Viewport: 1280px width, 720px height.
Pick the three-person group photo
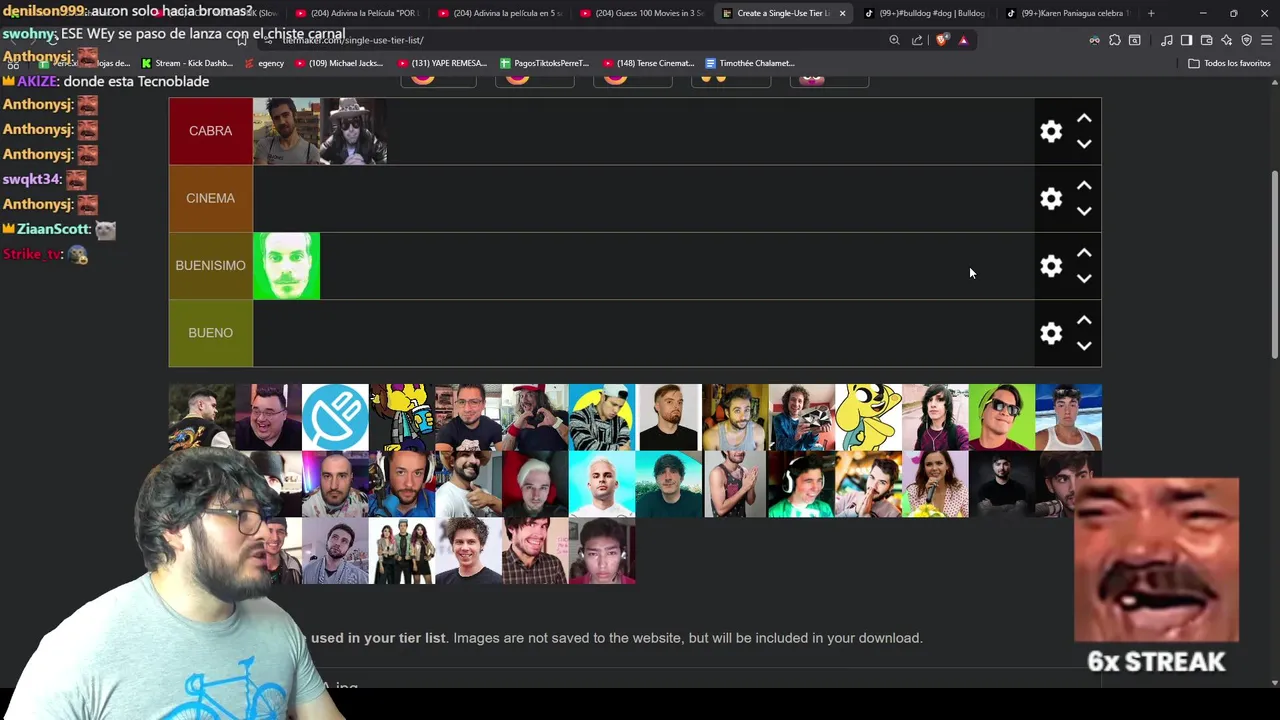[x=402, y=551]
